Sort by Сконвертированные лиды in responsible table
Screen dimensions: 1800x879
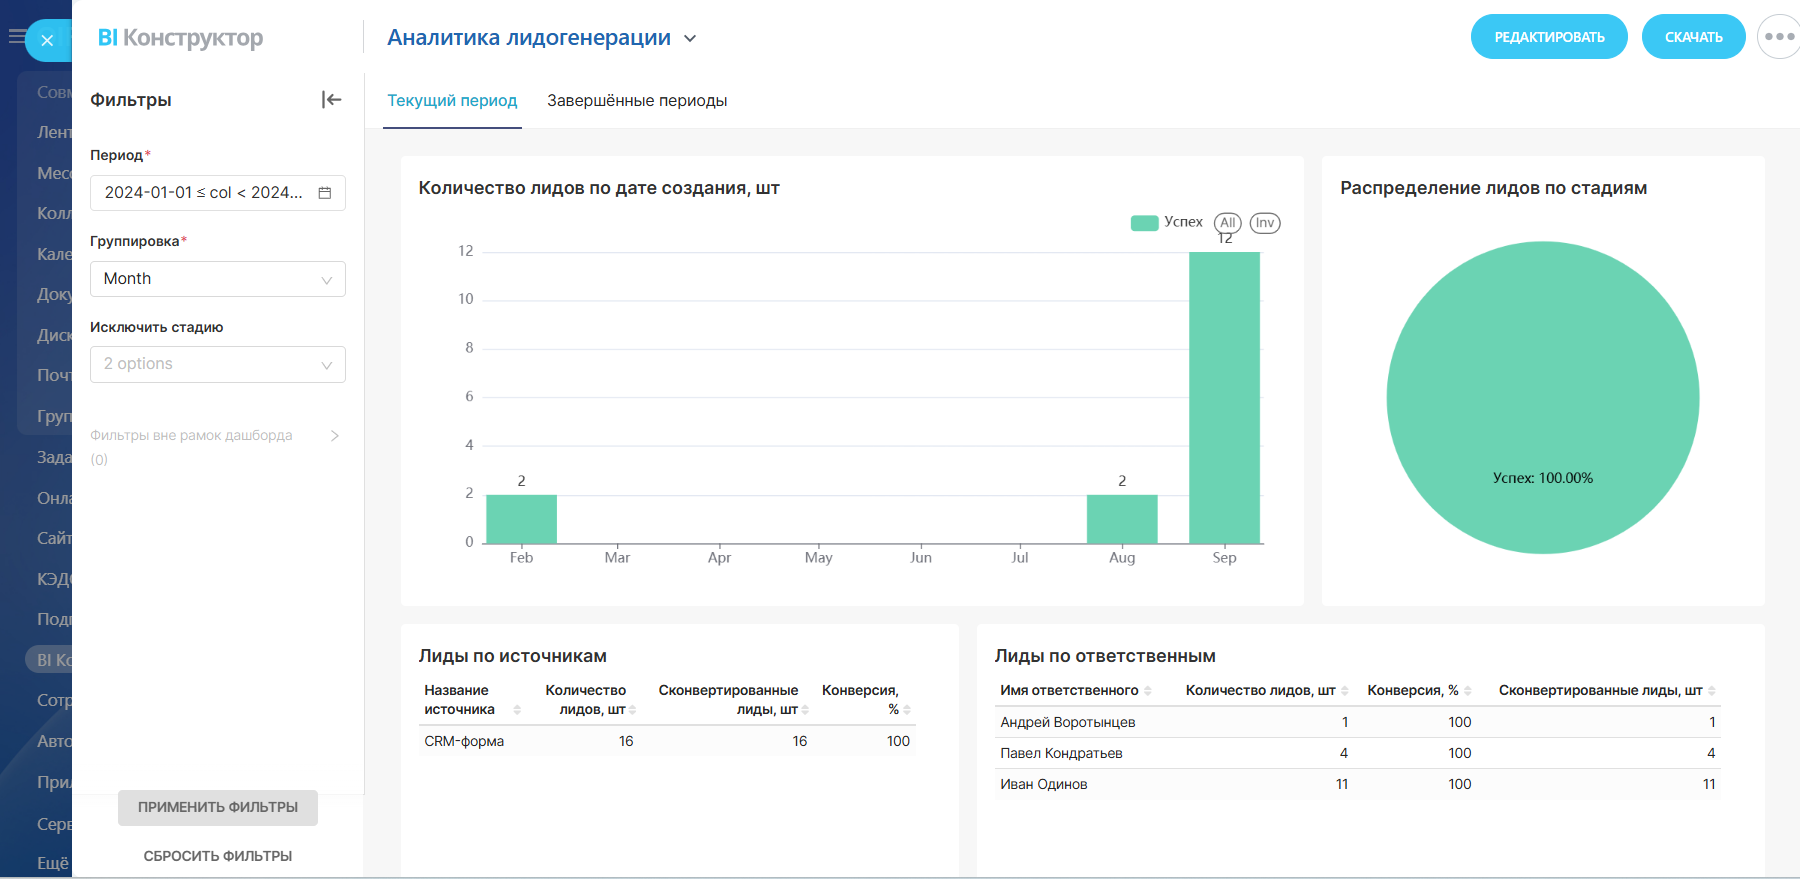click(x=1711, y=691)
